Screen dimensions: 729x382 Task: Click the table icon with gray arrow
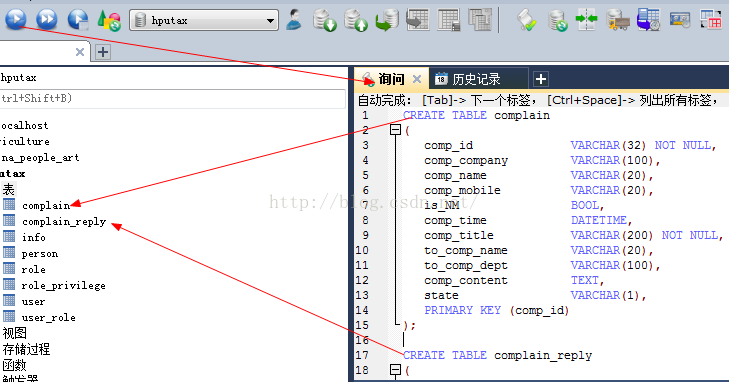pyautogui.click(x=418, y=20)
